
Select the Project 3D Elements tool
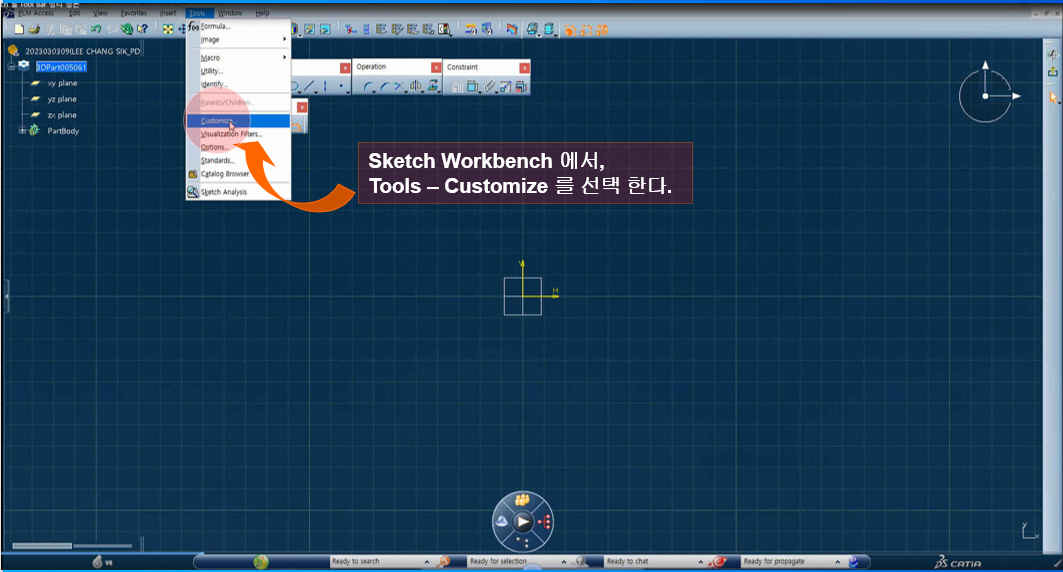click(x=433, y=87)
